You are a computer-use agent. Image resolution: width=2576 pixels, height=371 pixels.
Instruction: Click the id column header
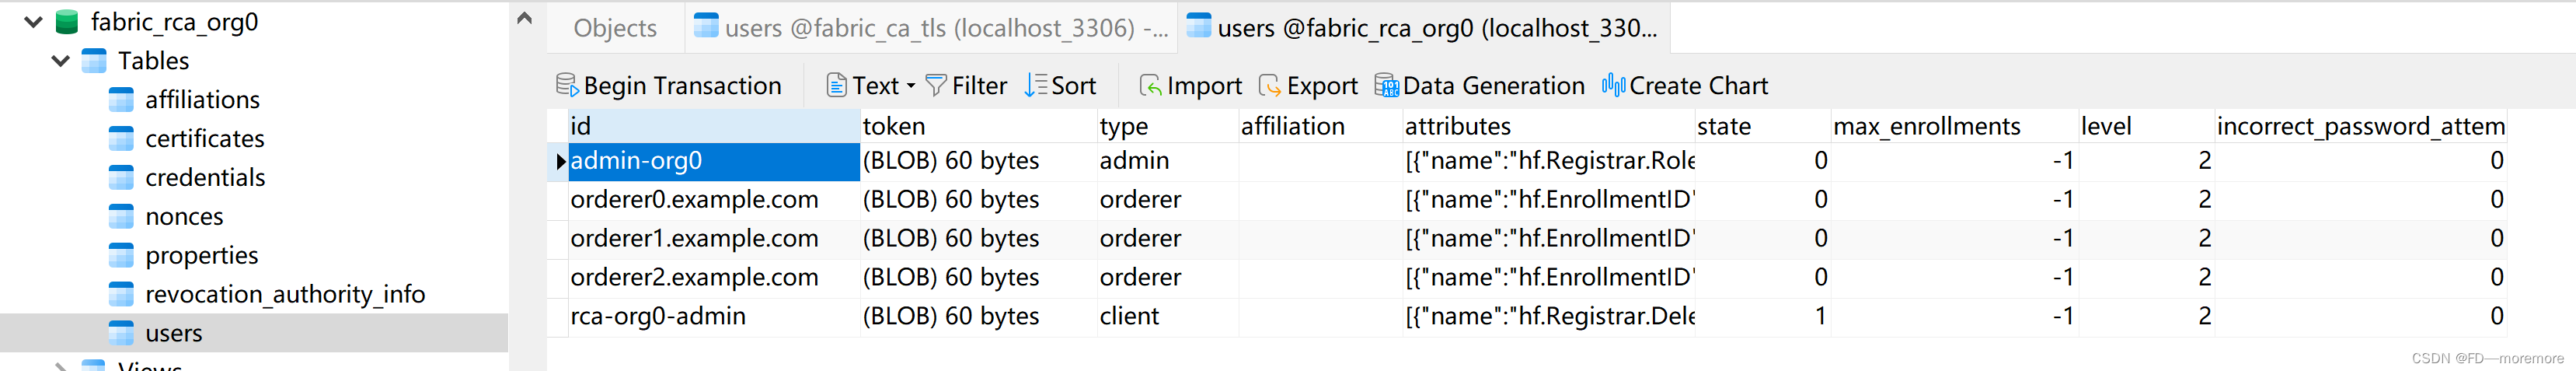(x=714, y=126)
